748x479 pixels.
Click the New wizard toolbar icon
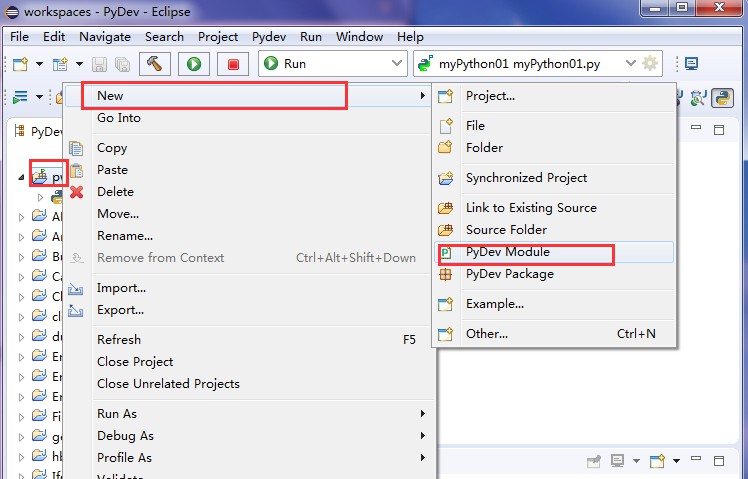[x=20, y=63]
